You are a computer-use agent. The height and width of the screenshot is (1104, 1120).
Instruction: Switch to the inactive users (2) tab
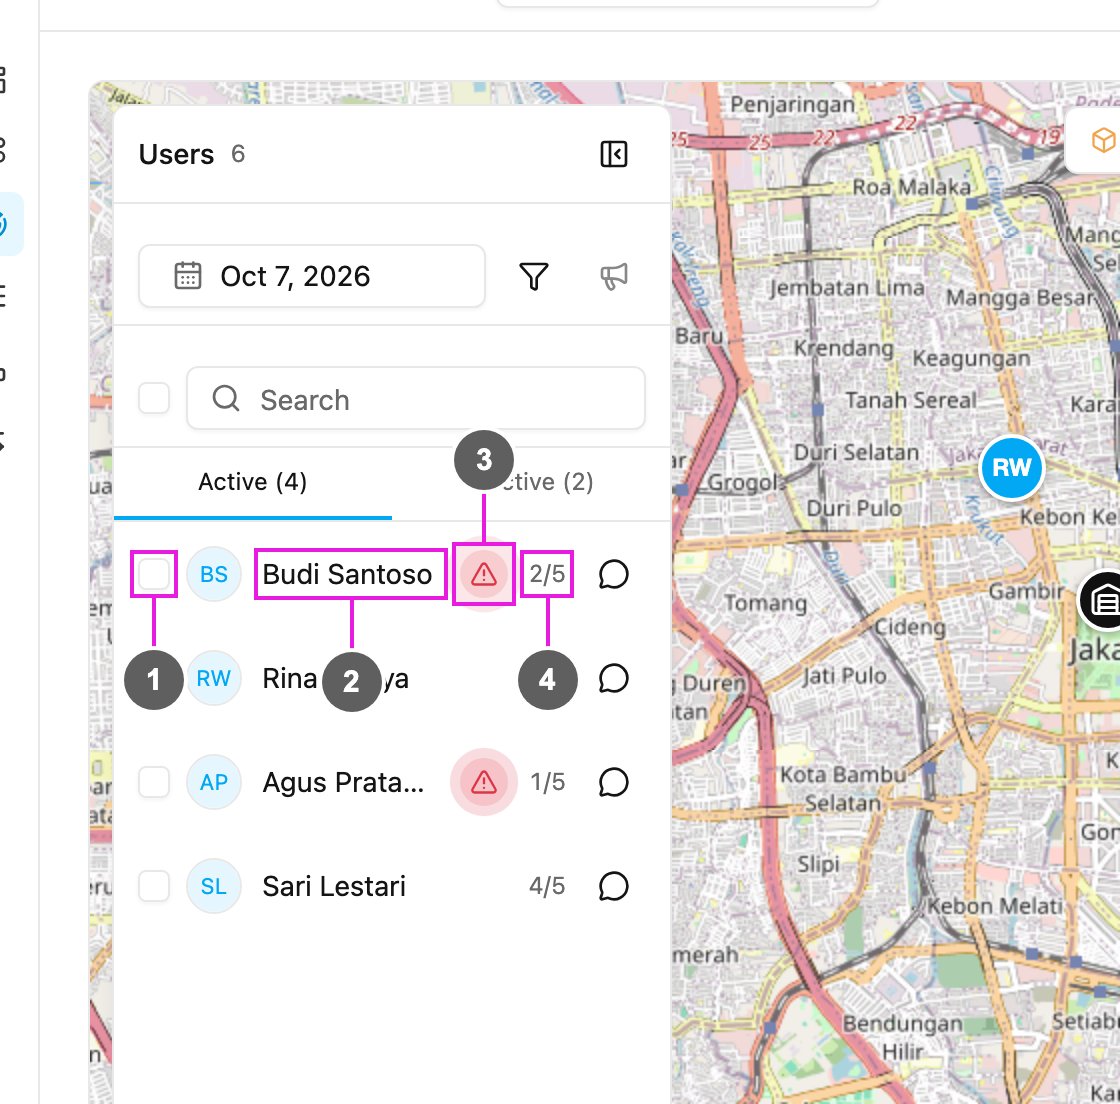point(531,483)
